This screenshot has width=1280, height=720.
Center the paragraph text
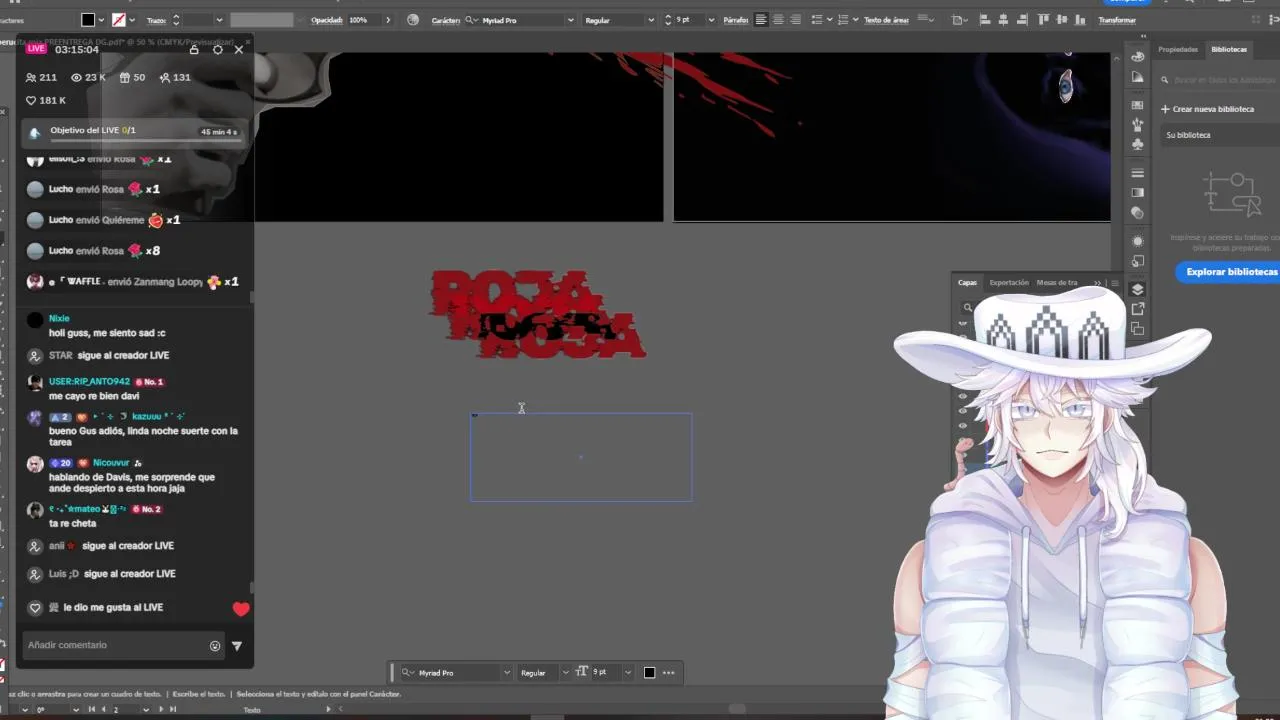[x=778, y=20]
